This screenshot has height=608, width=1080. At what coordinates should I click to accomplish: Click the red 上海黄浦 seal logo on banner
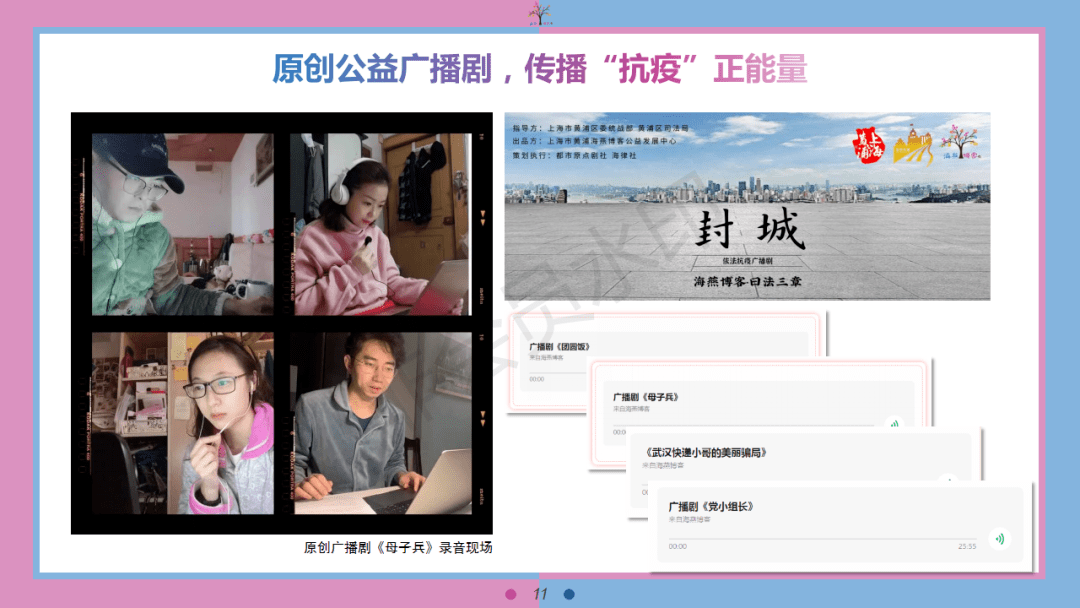pyautogui.click(x=869, y=143)
